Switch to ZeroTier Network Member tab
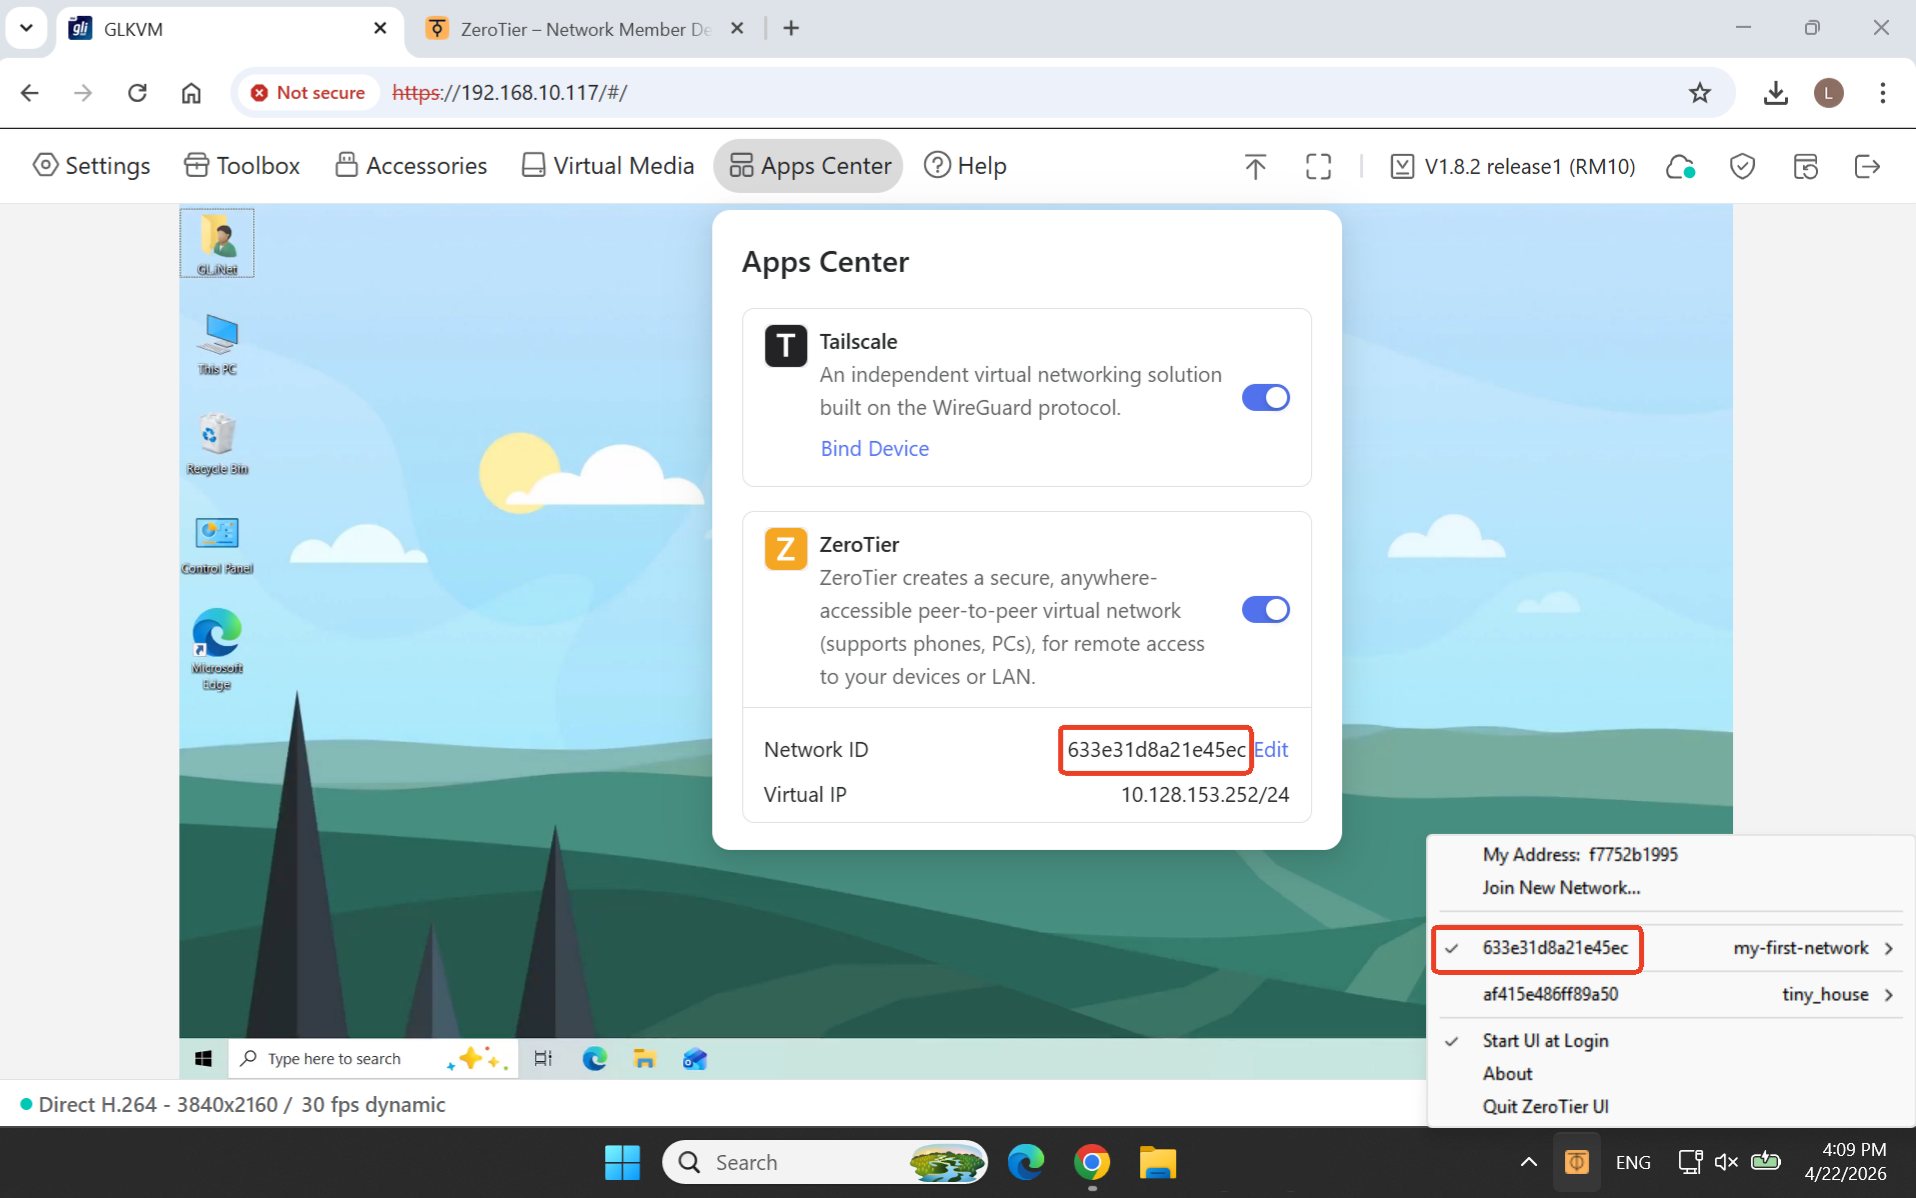Image resolution: width=1916 pixels, height=1198 pixels. pyautogui.click(x=584, y=29)
